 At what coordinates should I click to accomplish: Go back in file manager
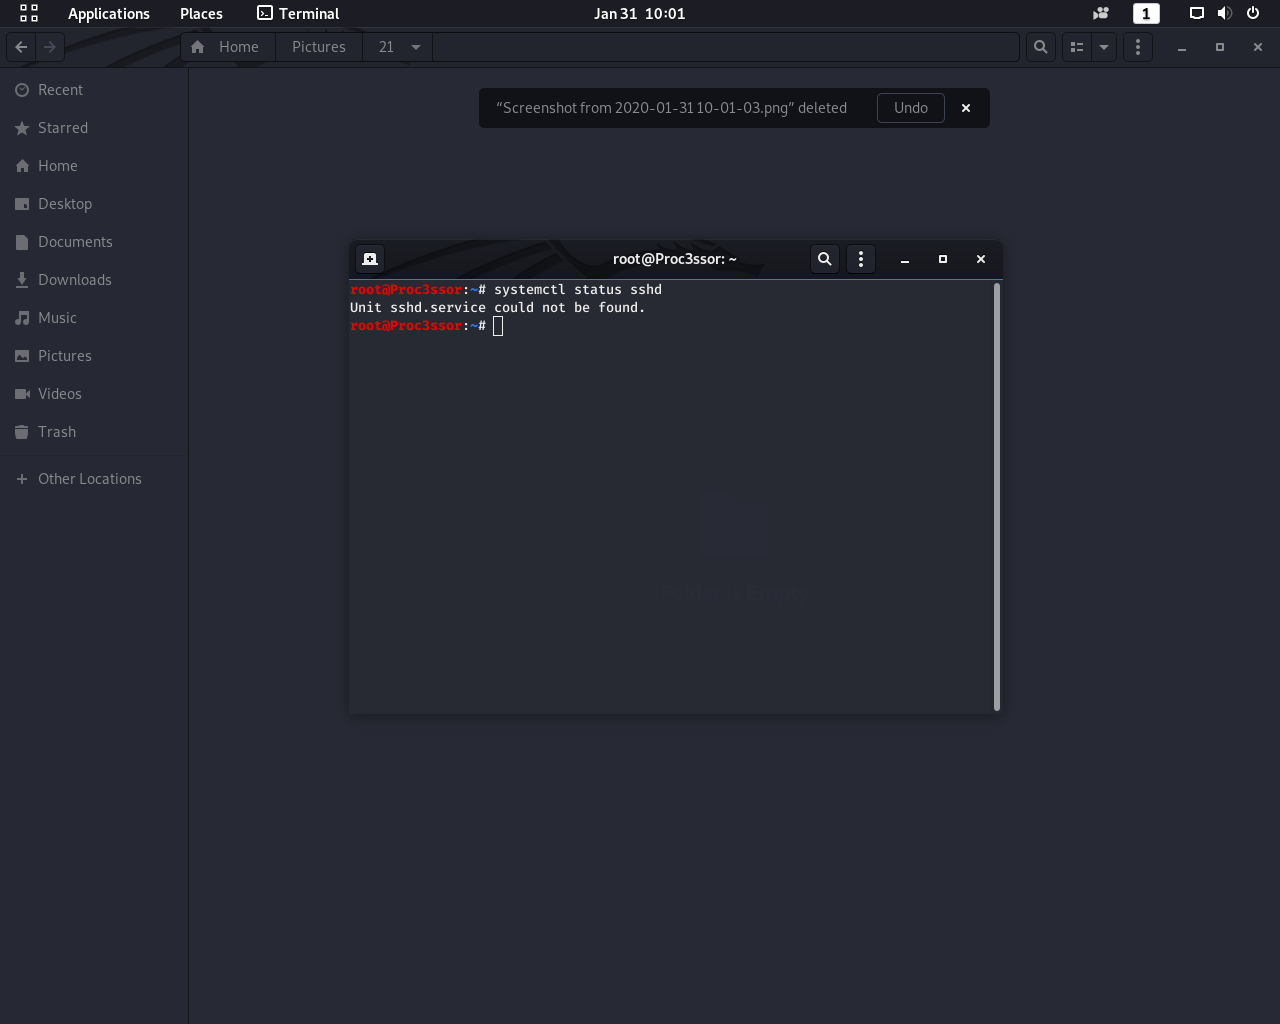click(21, 47)
